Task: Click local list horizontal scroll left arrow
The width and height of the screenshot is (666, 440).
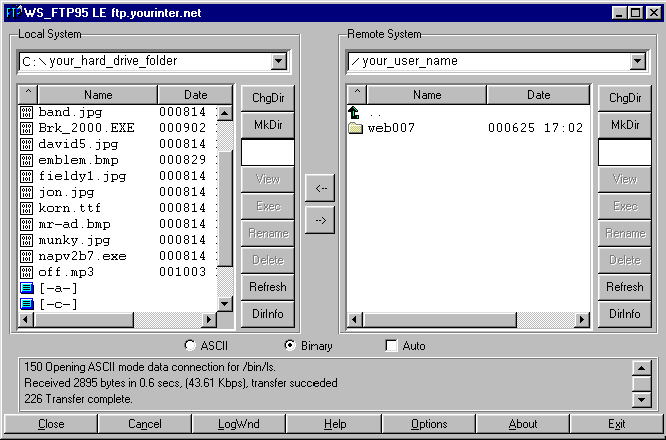Action: coord(26,319)
